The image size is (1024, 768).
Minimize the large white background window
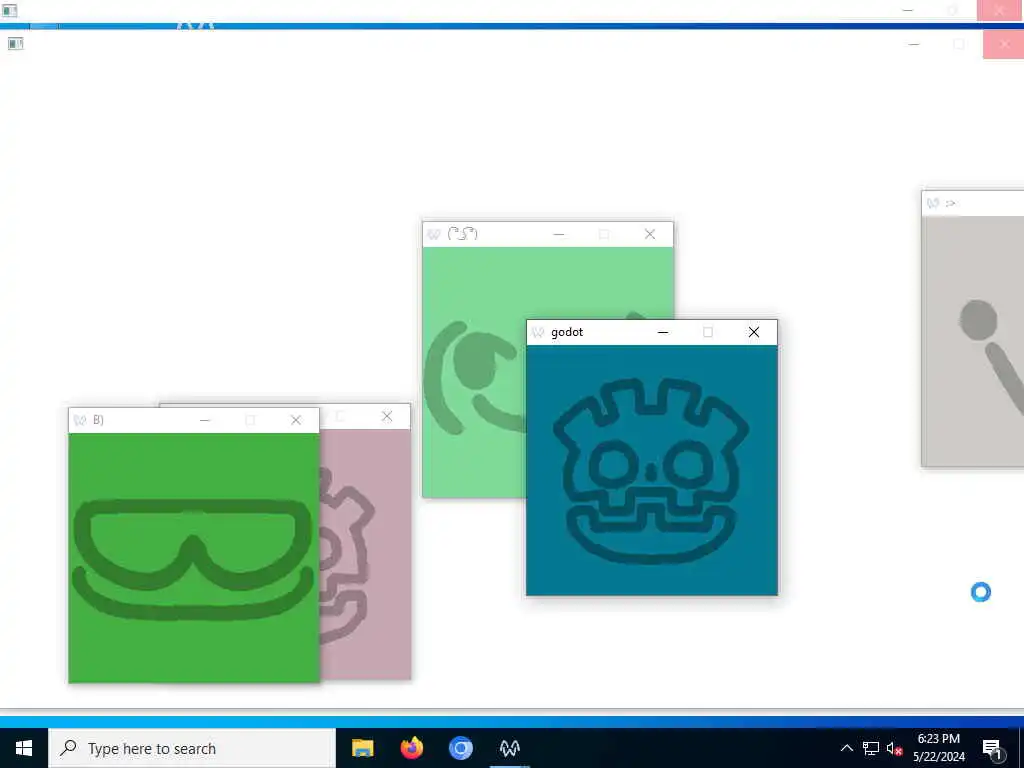914,44
